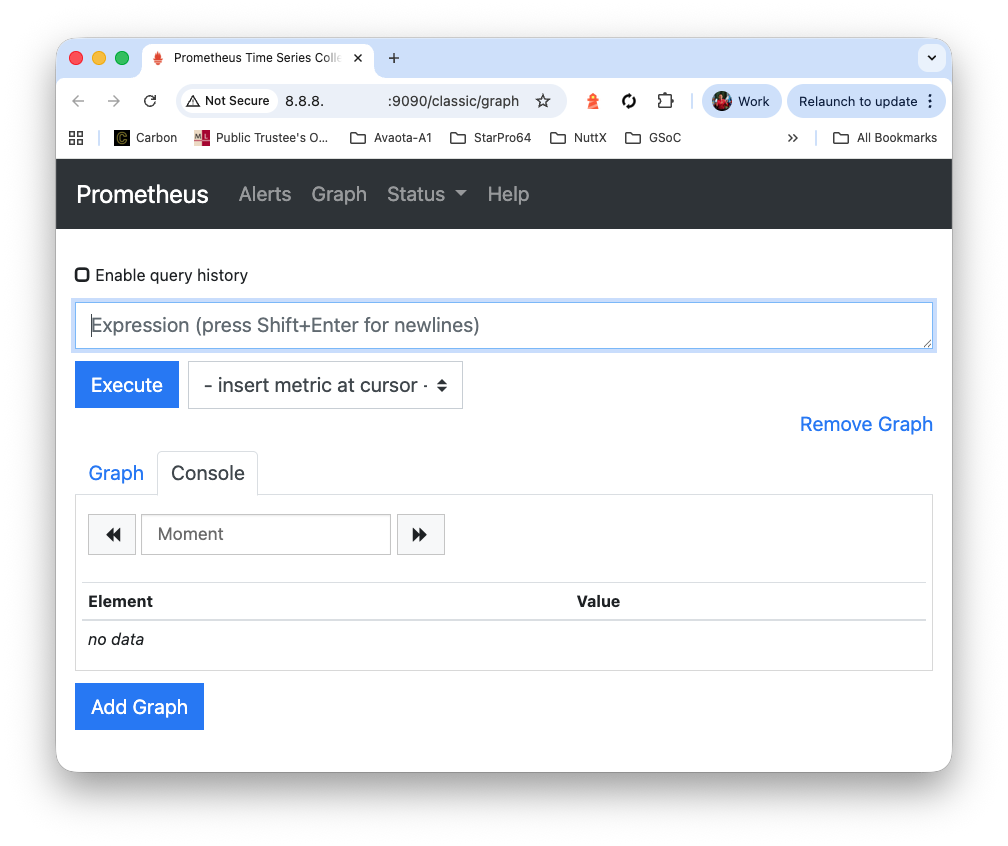
Task: Click the Execute button
Action: click(126, 385)
